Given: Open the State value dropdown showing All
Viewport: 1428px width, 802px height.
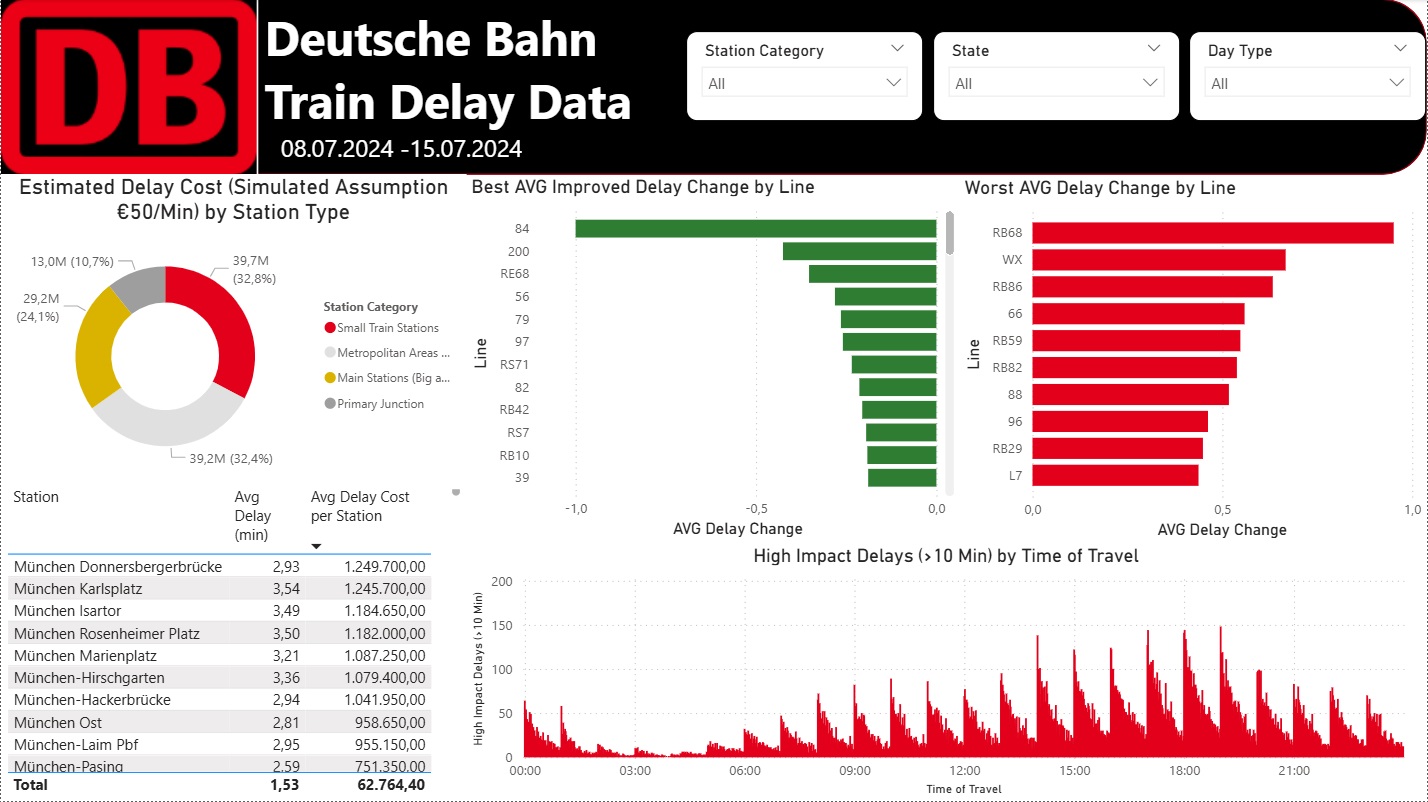Looking at the screenshot, I should pyautogui.click(x=1056, y=83).
